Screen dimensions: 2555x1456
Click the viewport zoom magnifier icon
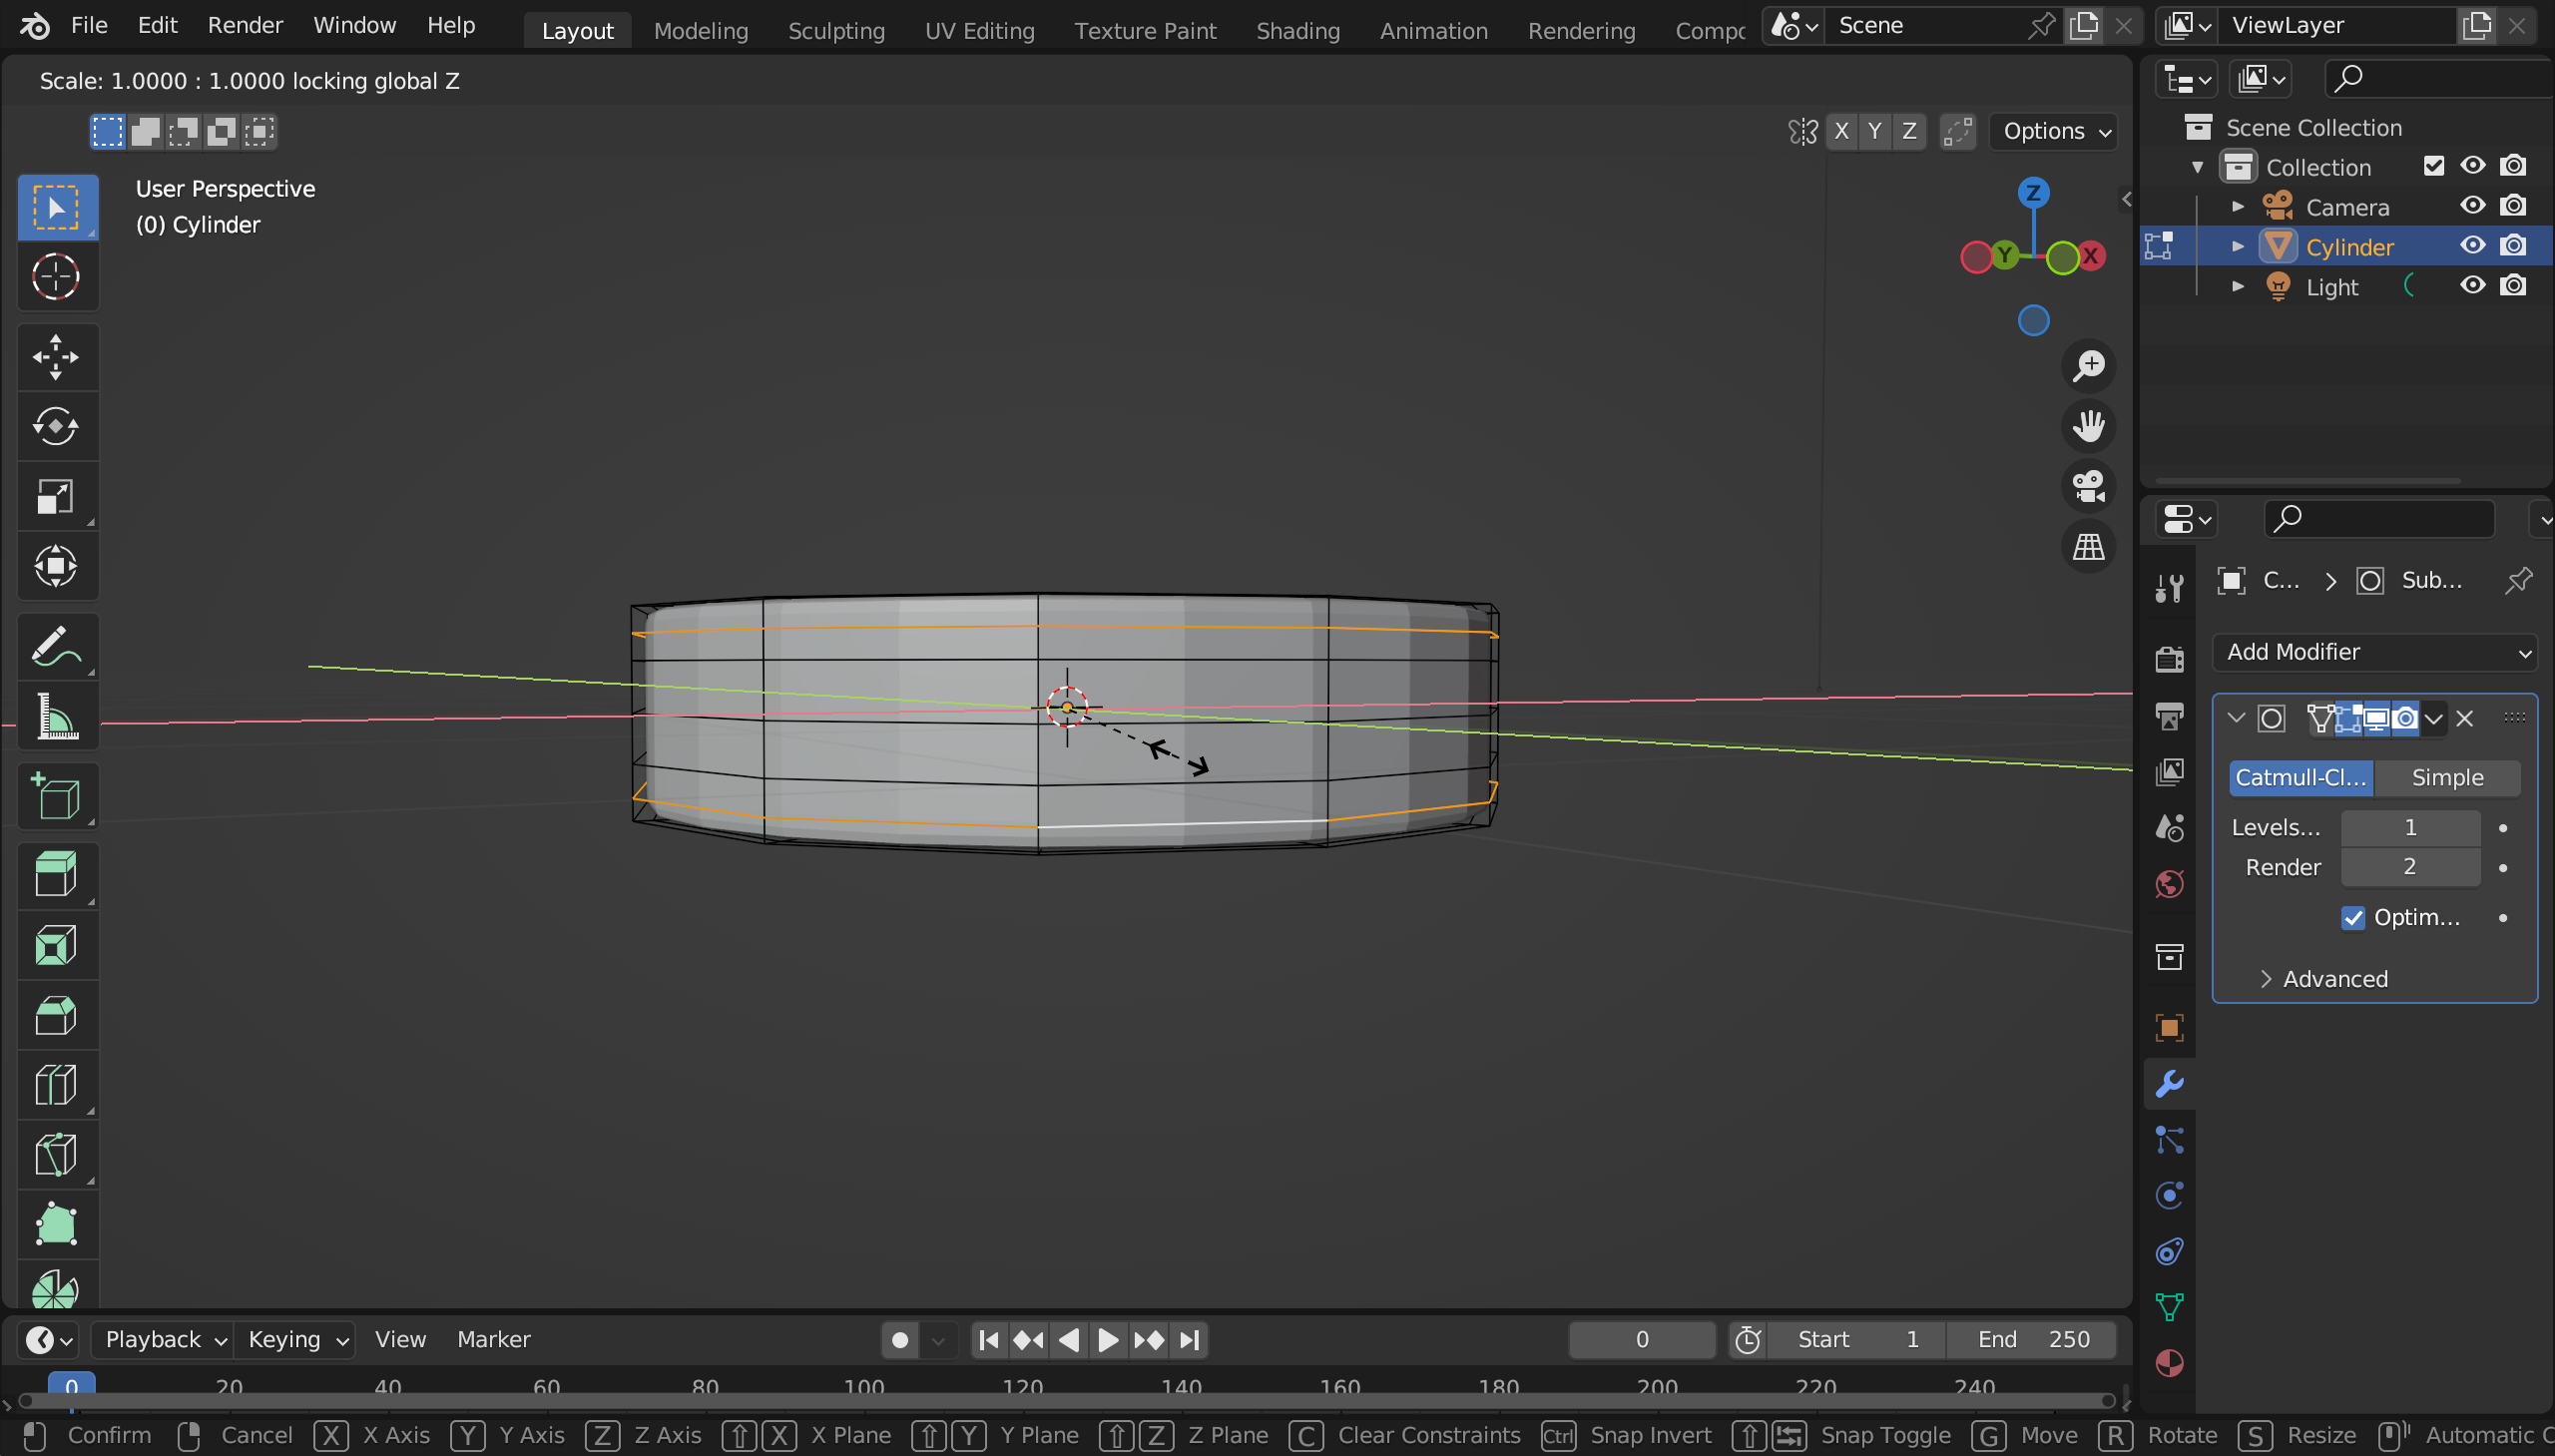tap(2089, 366)
